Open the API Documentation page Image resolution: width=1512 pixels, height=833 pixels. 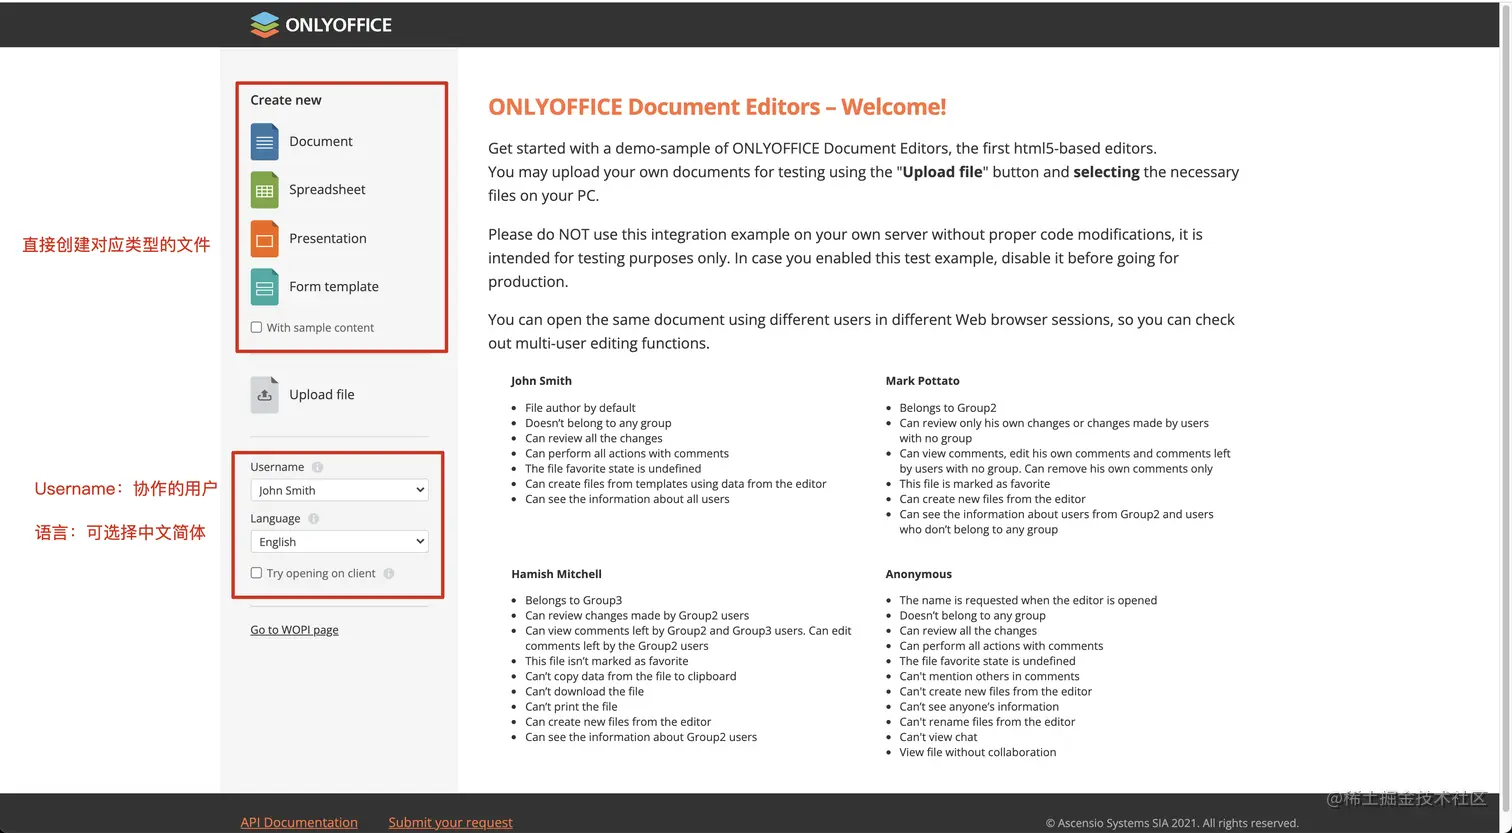pos(298,822)
